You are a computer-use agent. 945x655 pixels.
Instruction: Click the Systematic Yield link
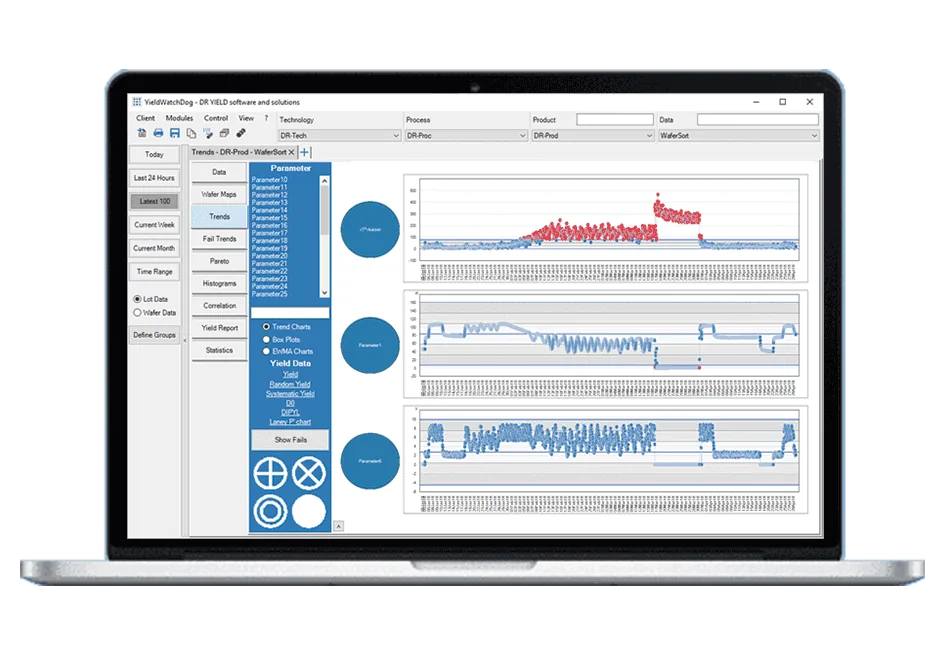(290, 394)
